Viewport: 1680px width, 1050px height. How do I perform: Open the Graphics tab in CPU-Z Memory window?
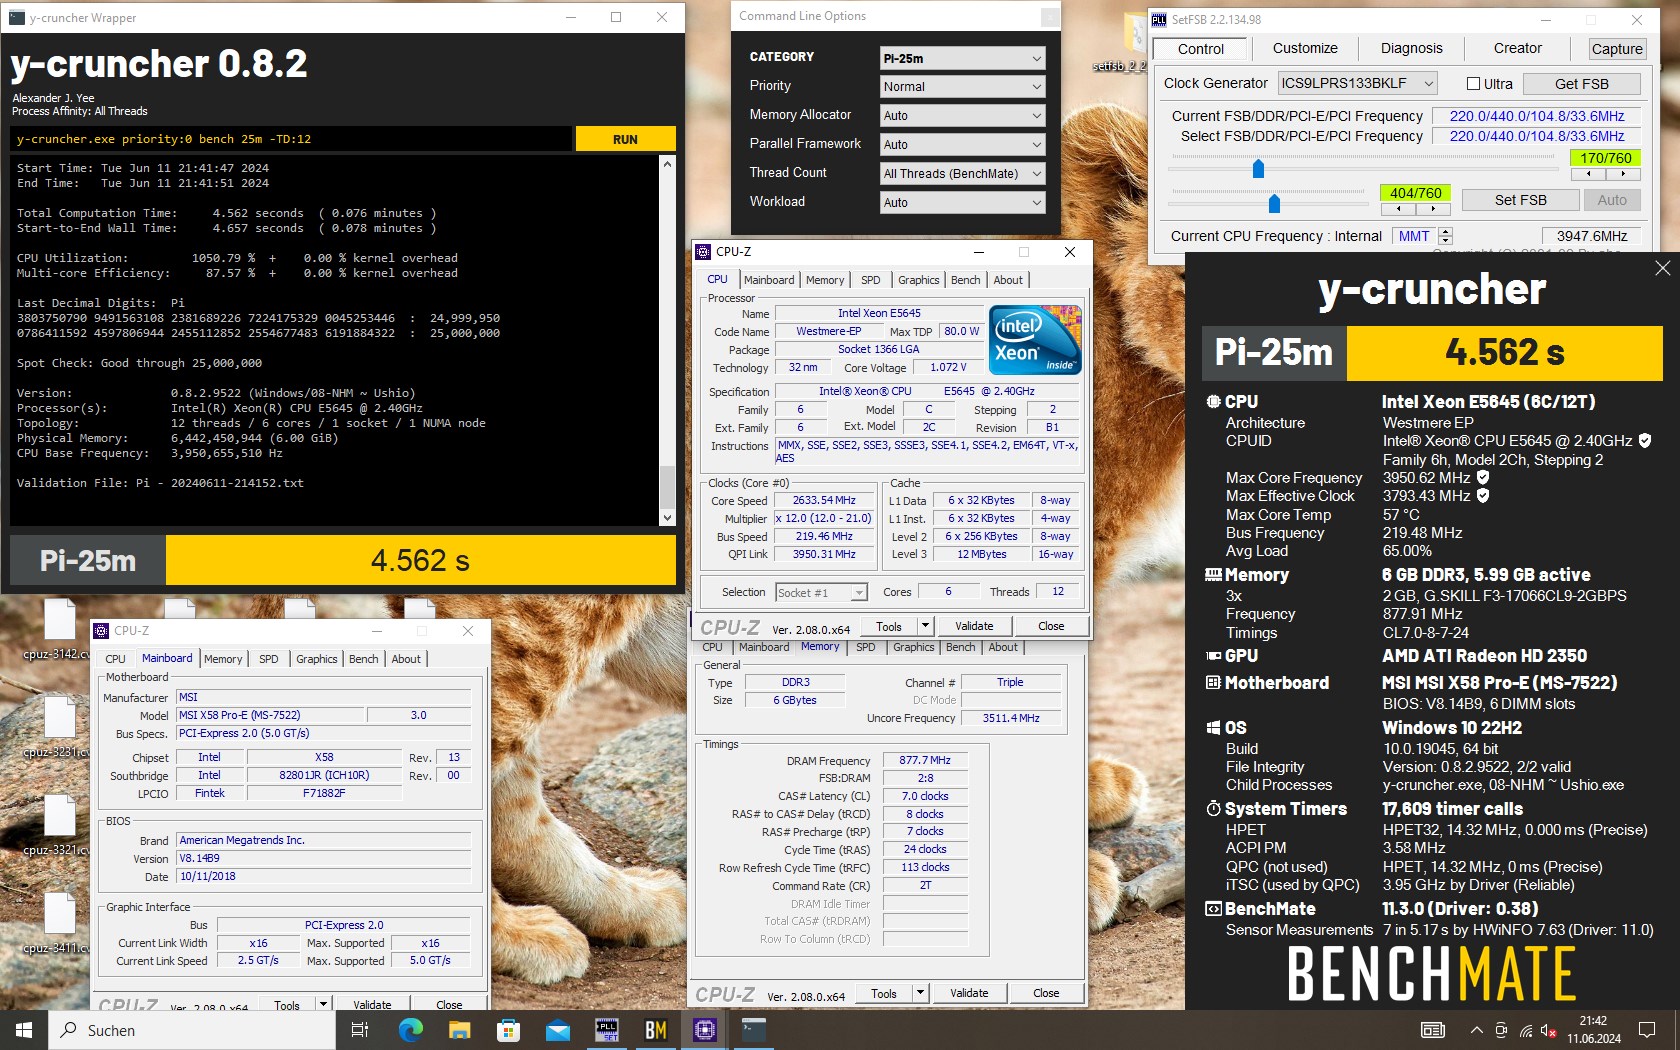coord(913,647)
